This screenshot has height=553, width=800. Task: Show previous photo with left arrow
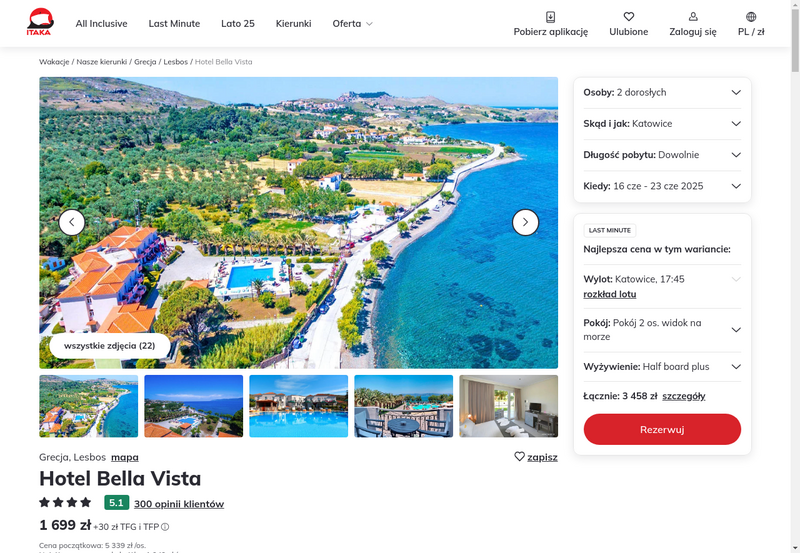coord(72,222)
